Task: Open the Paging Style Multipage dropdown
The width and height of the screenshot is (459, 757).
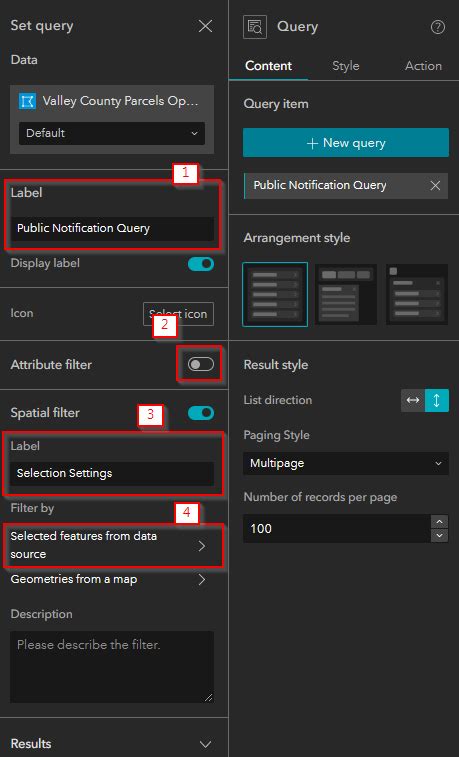Action: pos(346,463)
